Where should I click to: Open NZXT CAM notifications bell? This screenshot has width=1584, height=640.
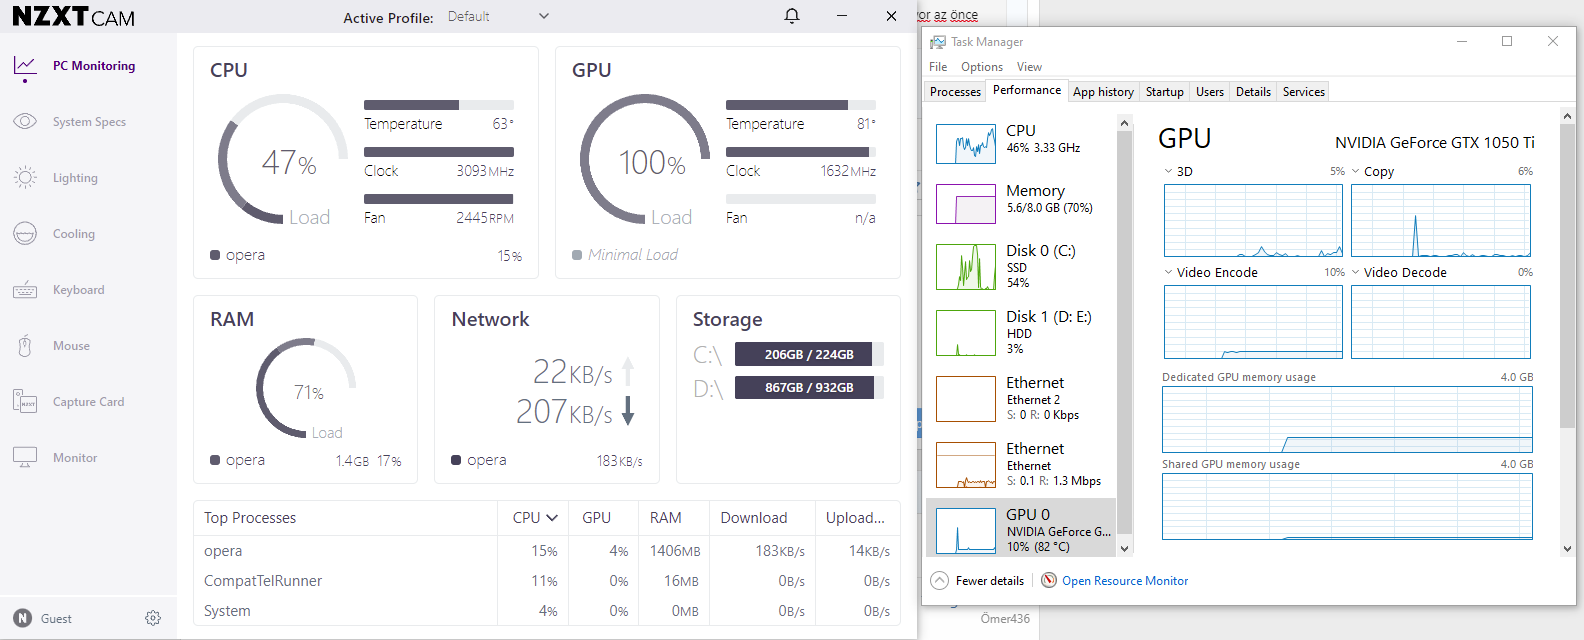792,16
